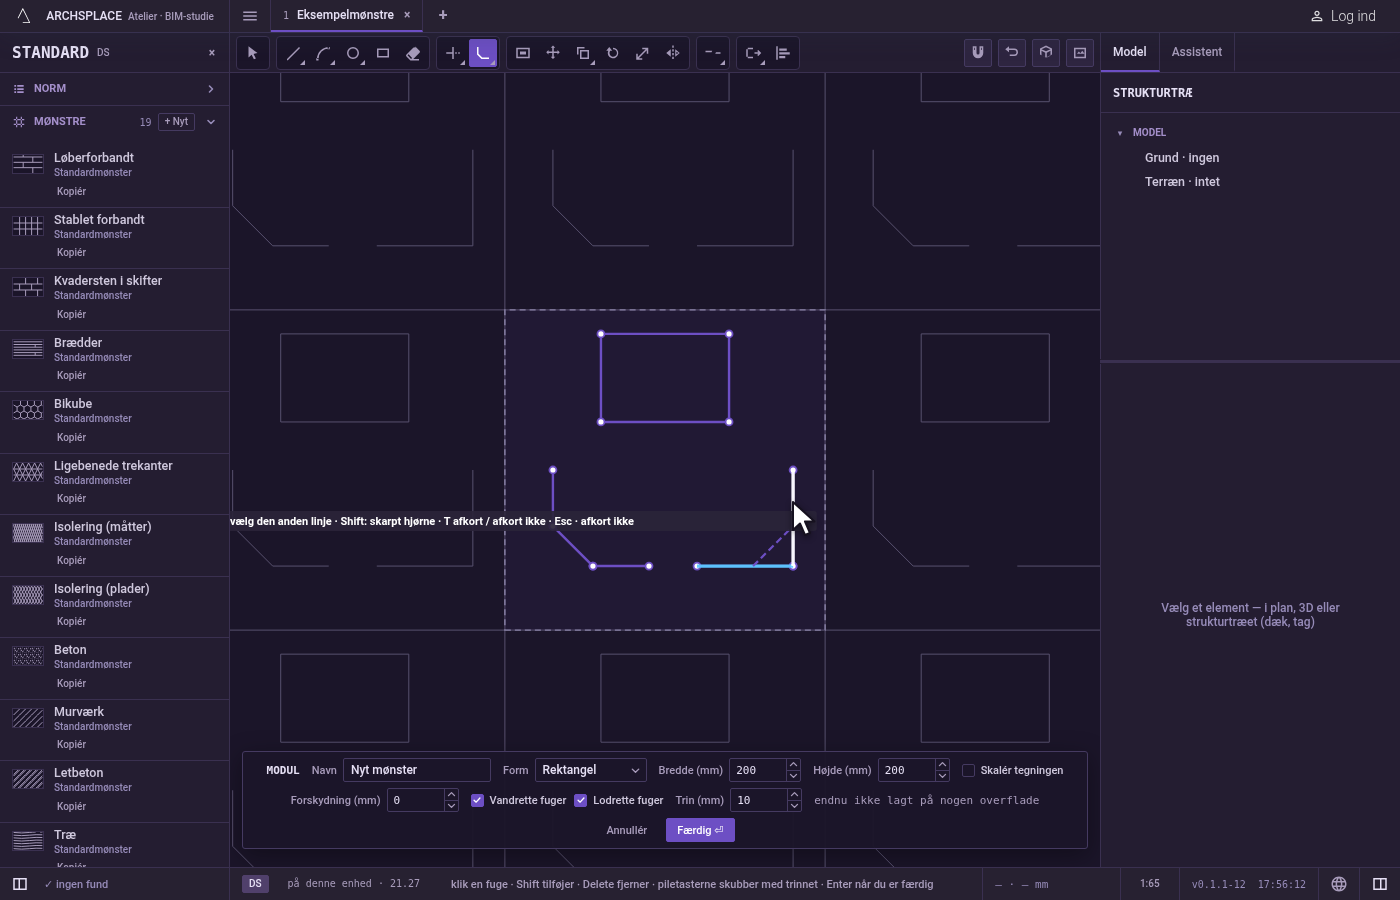1400x900 pixels.
Task: Open the hamburger menu
Action: [250, 15]
